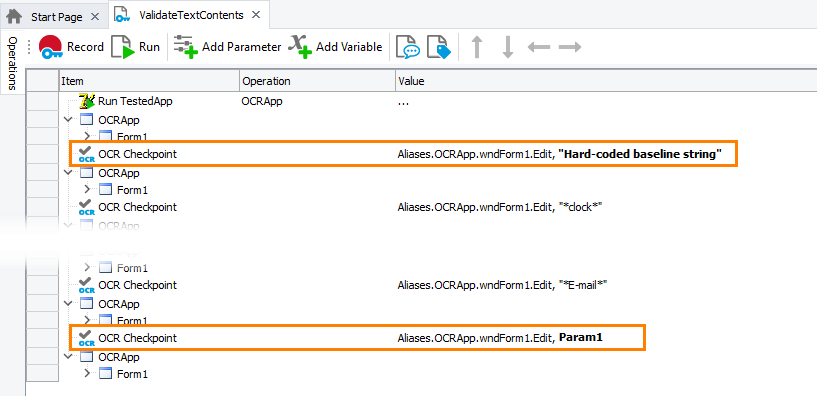
Task: Collapse the OCRApp node under Run TestedApp
Action: point(68,120)
